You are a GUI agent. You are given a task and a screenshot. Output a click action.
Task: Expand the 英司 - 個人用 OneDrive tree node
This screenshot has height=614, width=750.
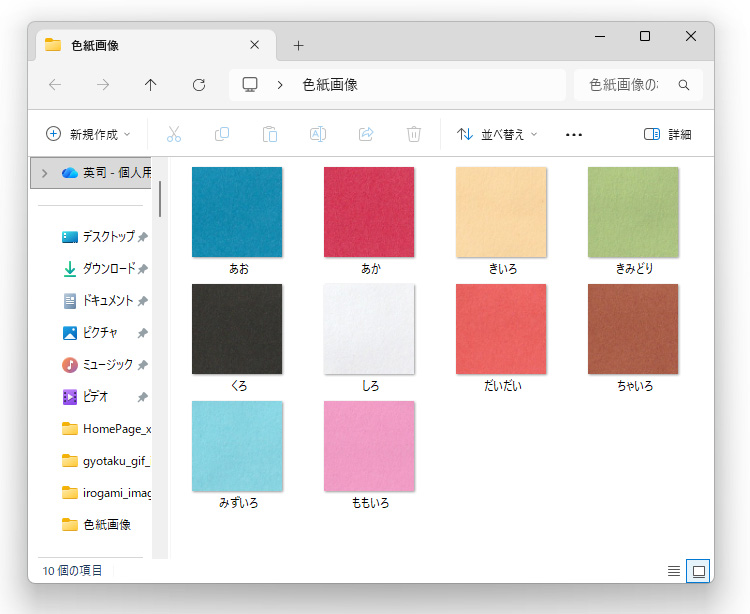[x=45, y=173]
